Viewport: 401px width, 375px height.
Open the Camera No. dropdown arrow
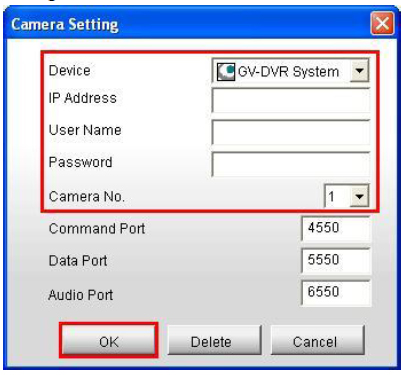tap(359, 196)
